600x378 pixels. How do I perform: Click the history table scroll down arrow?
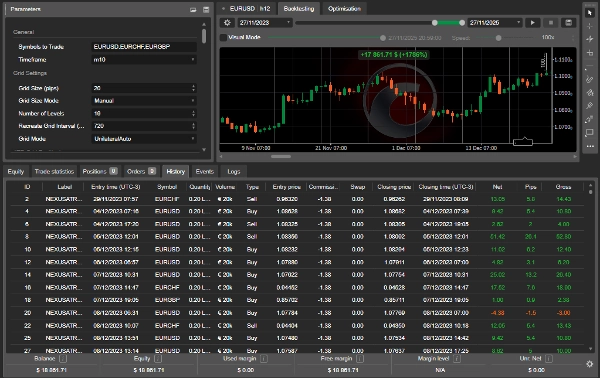(590, 349)
